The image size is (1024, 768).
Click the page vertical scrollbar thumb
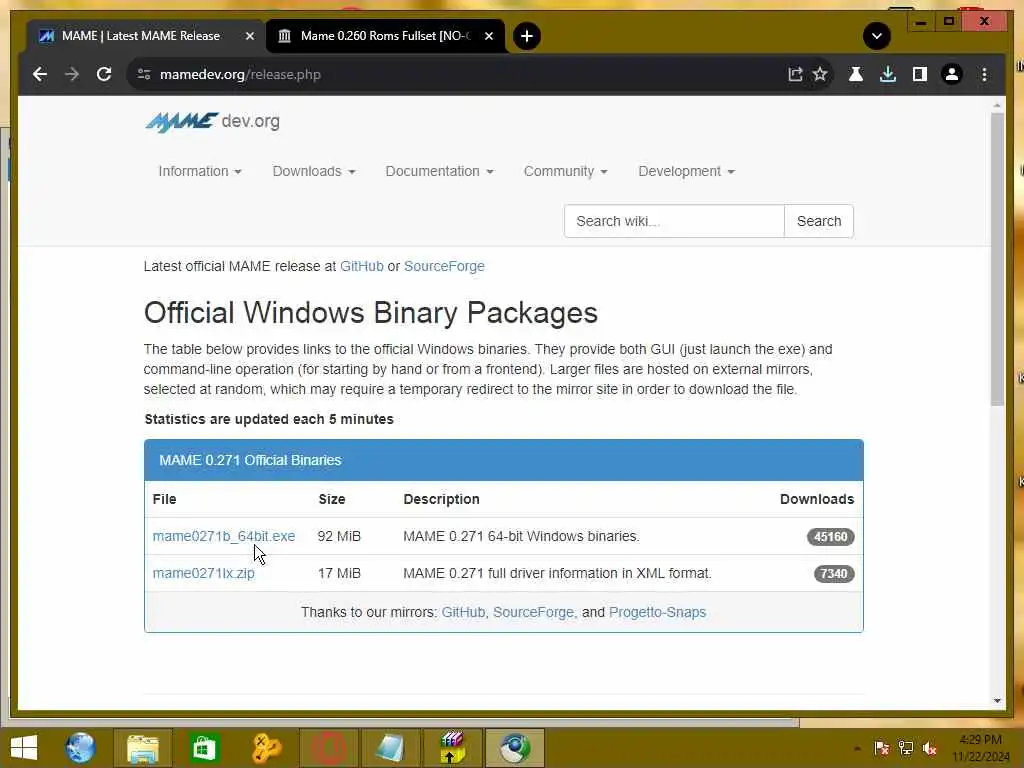997,259
